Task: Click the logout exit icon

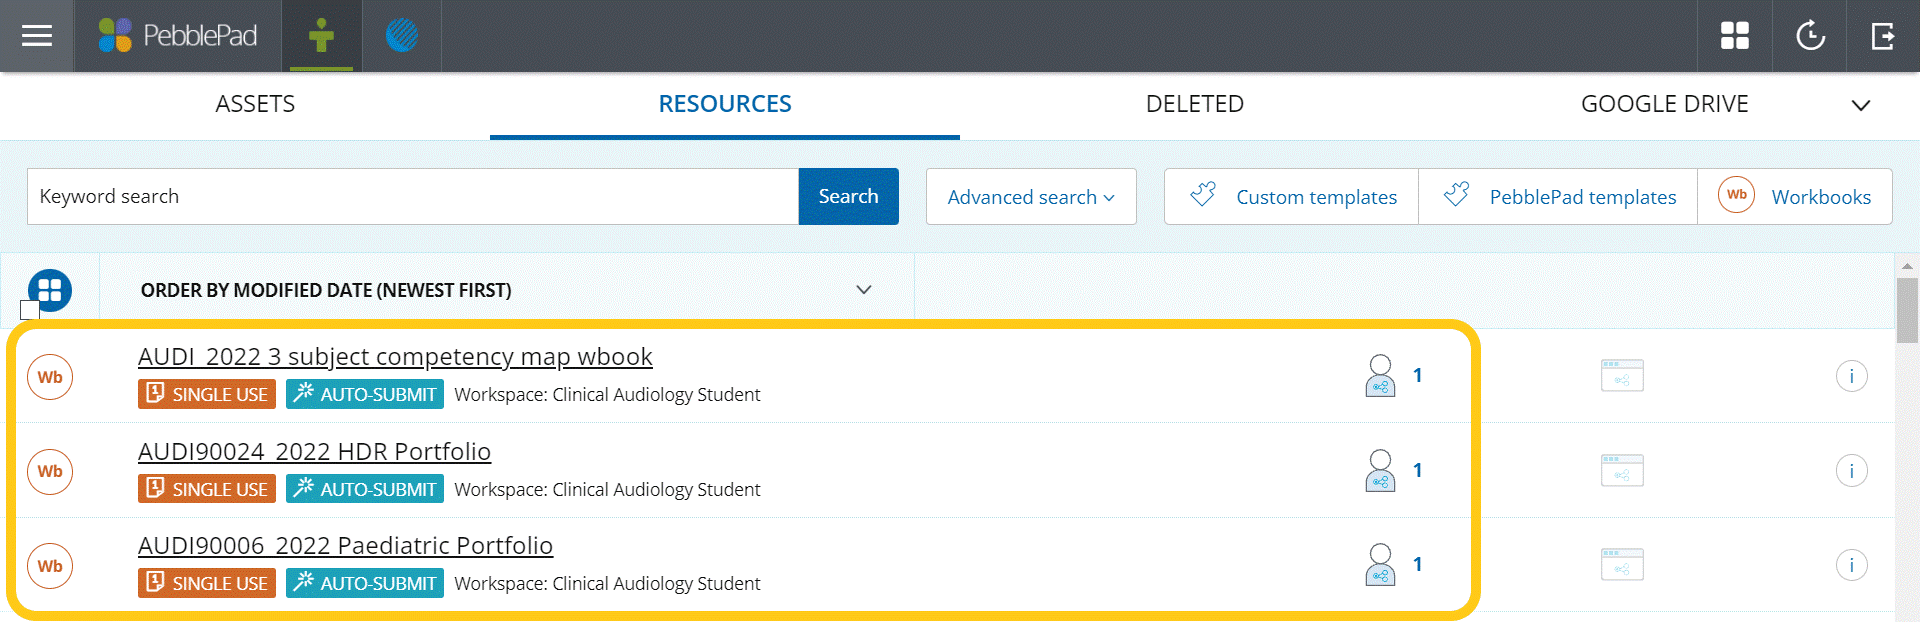Action: click(x=1883, y=36)
